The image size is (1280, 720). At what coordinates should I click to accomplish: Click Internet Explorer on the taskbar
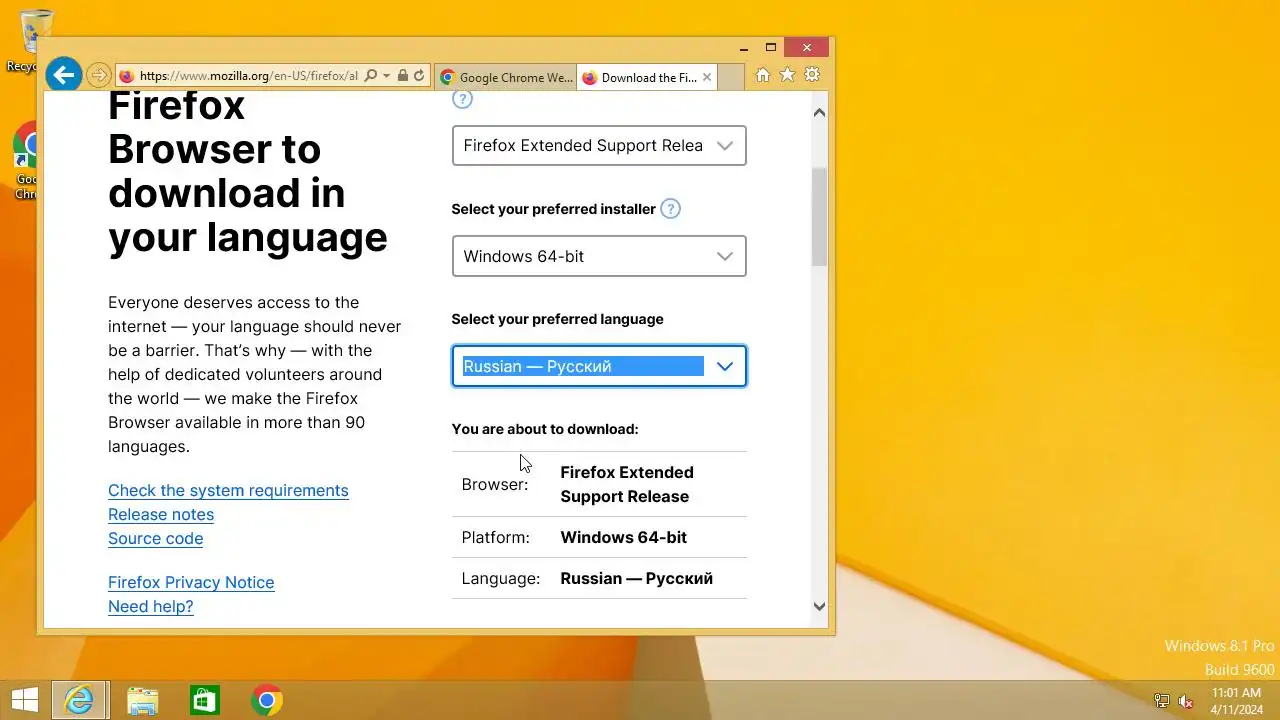tap(79, 700)
